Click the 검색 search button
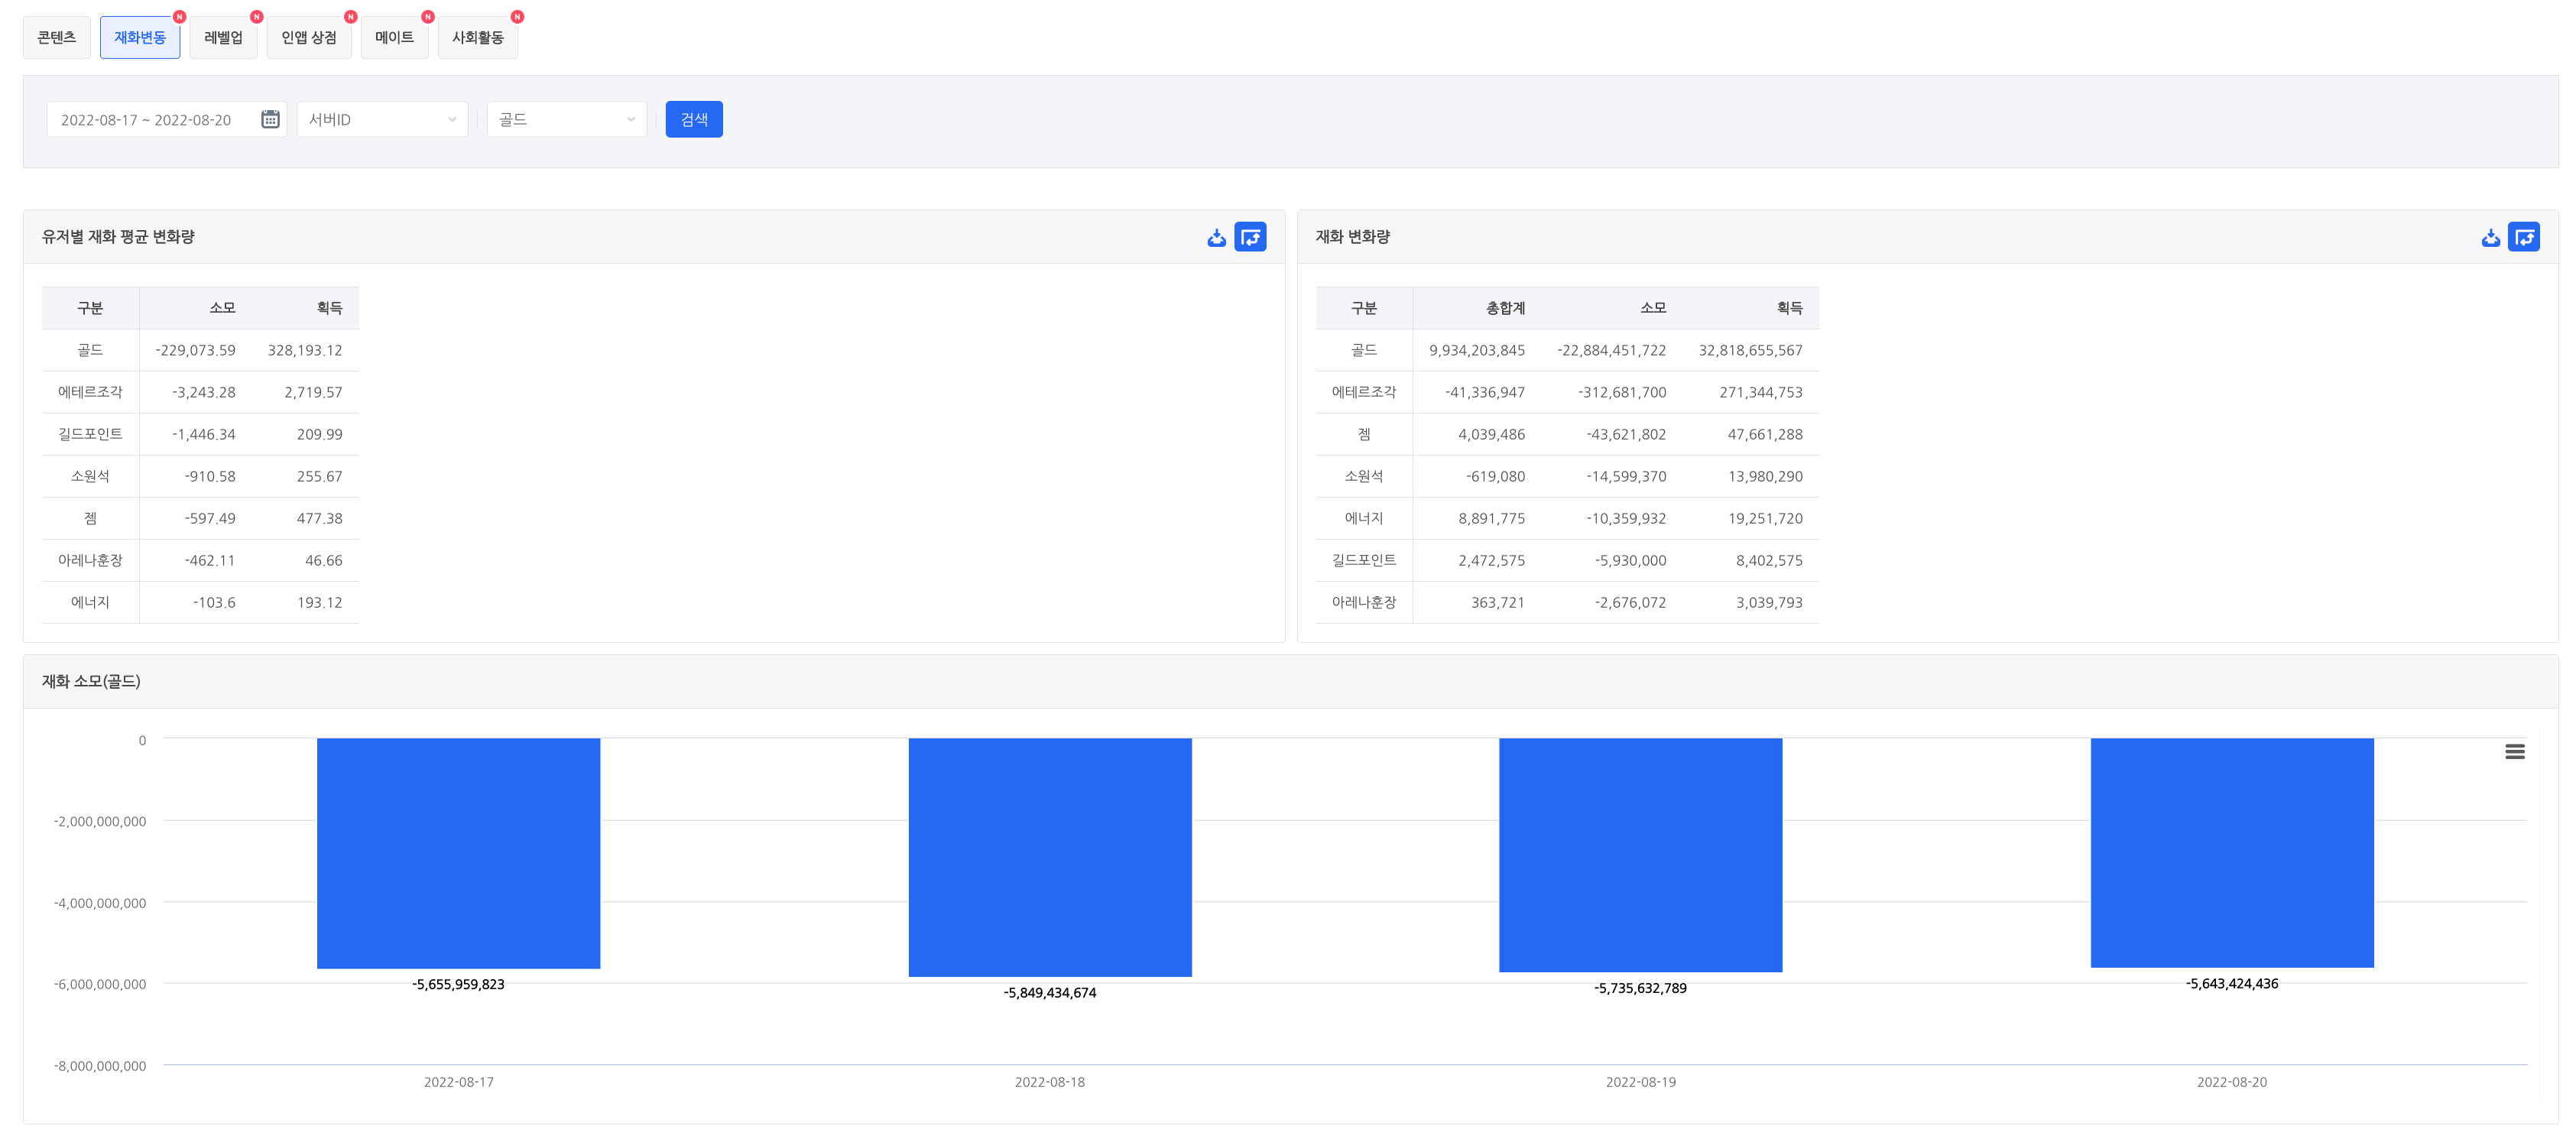 click(694, 119)
